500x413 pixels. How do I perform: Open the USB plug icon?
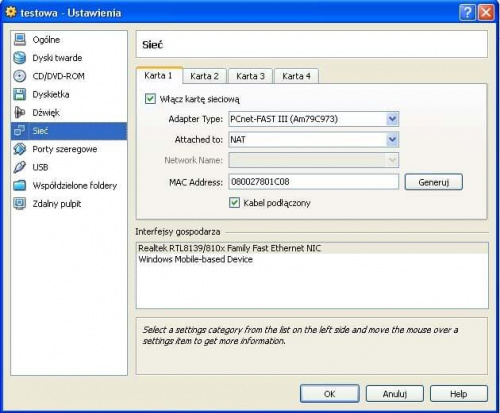20,167
